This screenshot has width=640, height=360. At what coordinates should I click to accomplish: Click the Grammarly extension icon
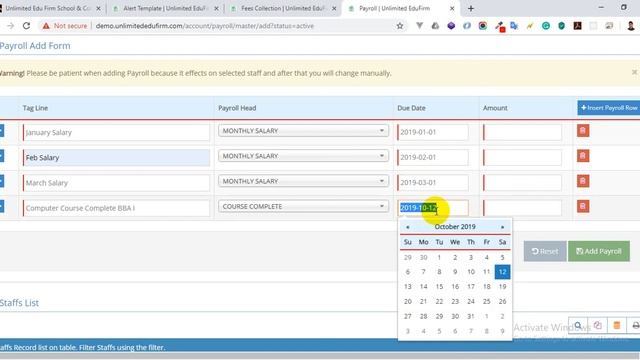click(546, 26)
